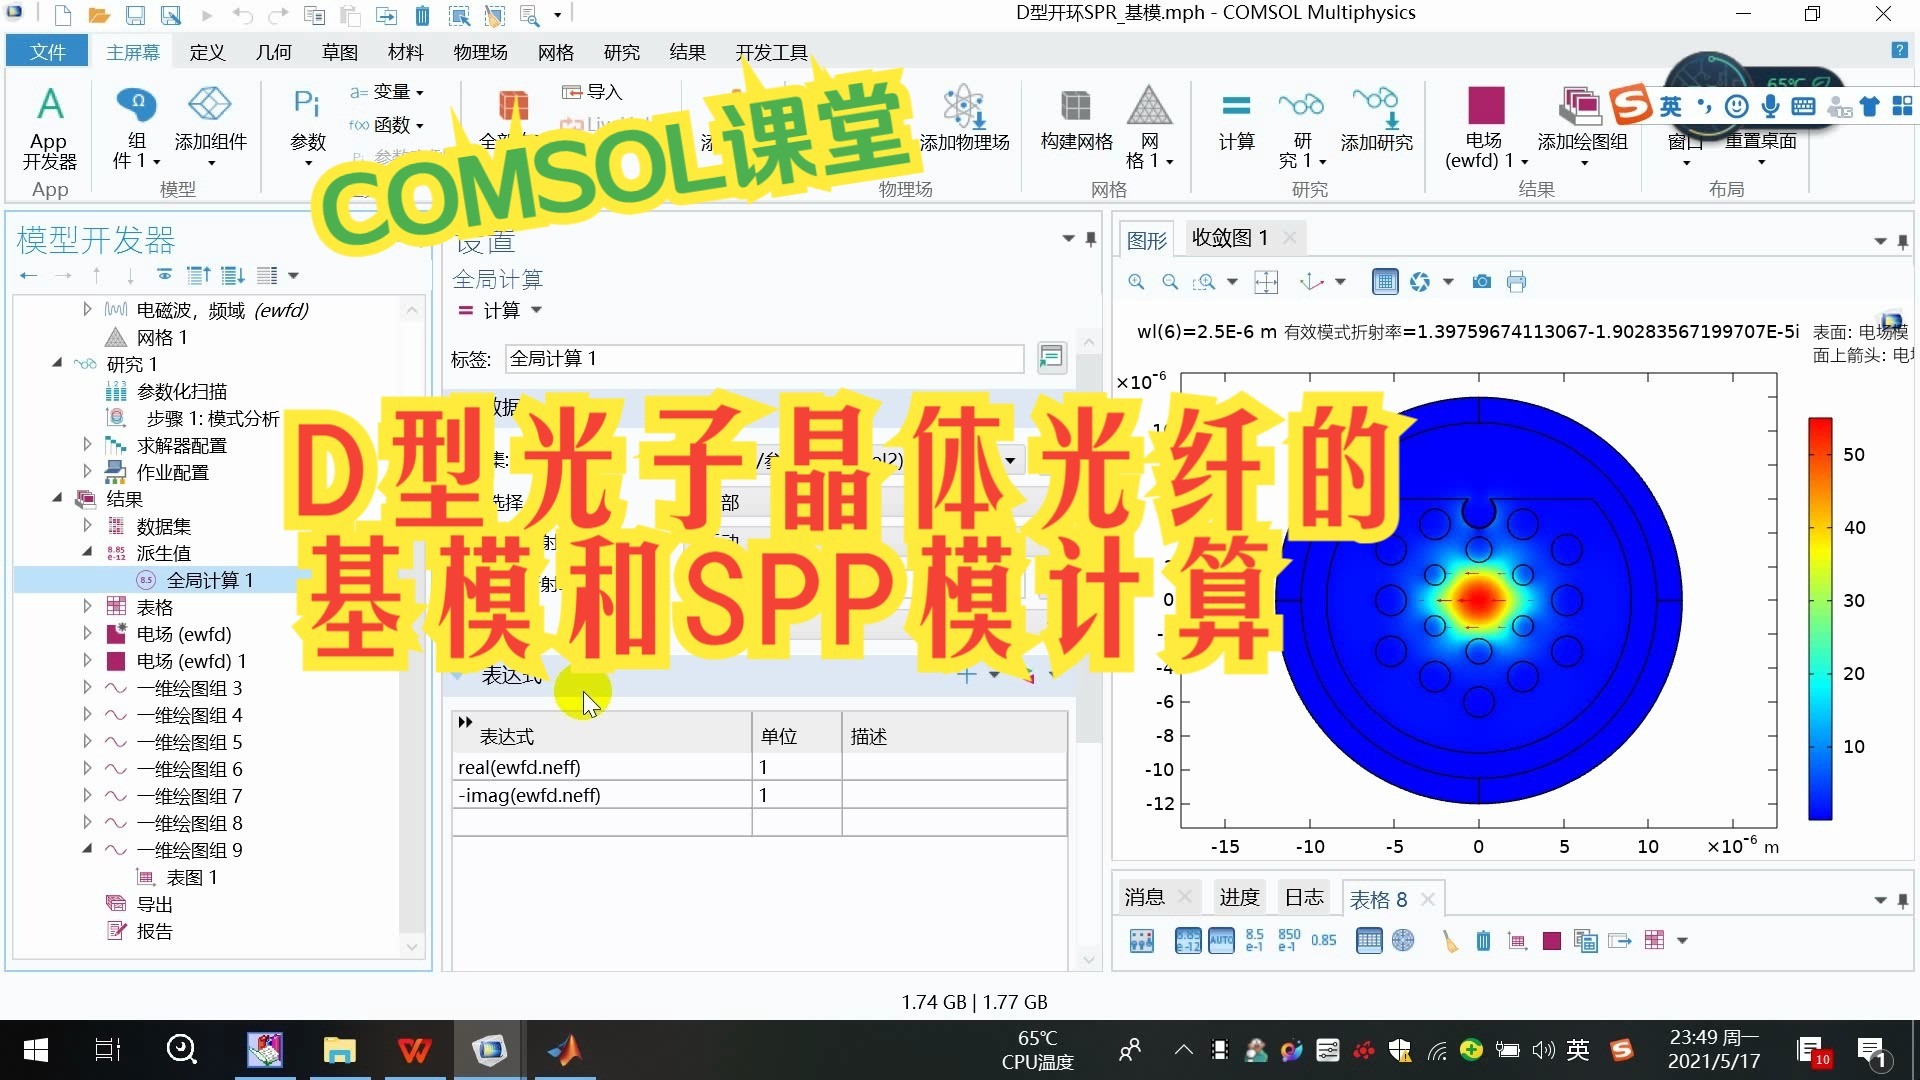Switch to the 收敛图 1 tab
The image size is (1920, 1080).
click(x=1229, y=237)
